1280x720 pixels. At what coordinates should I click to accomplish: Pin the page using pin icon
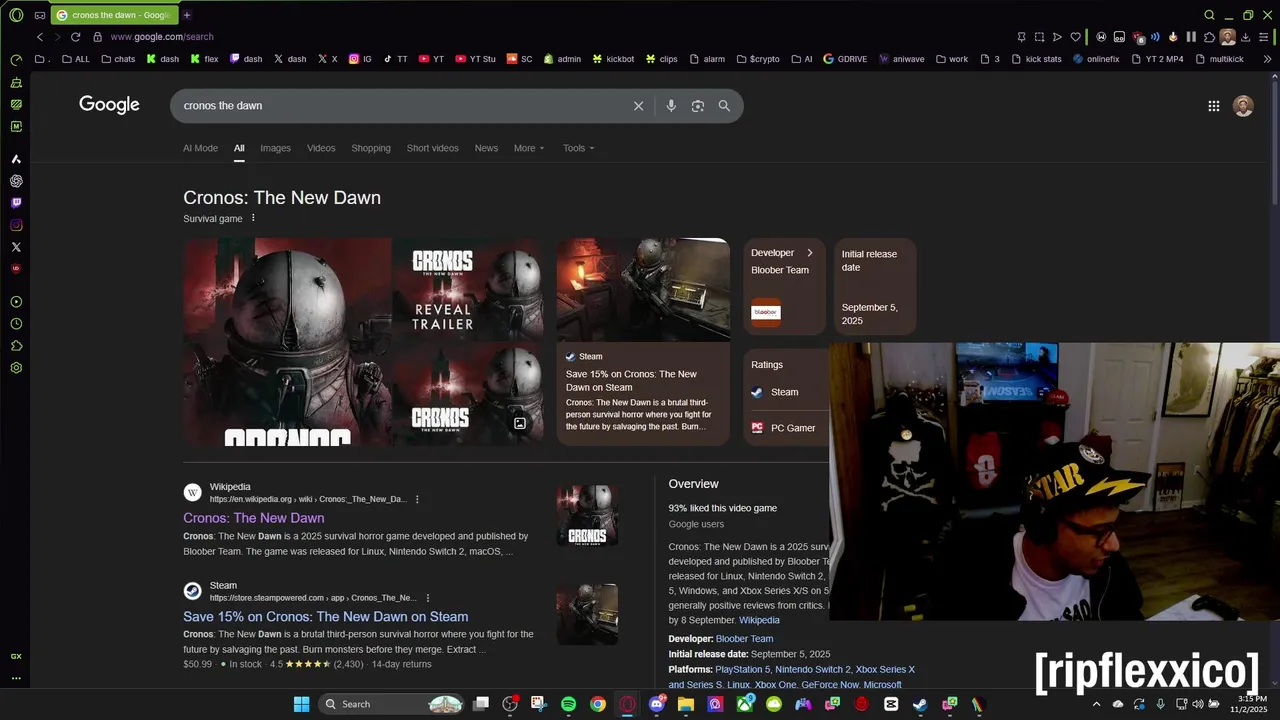(x=1021, y=37)
